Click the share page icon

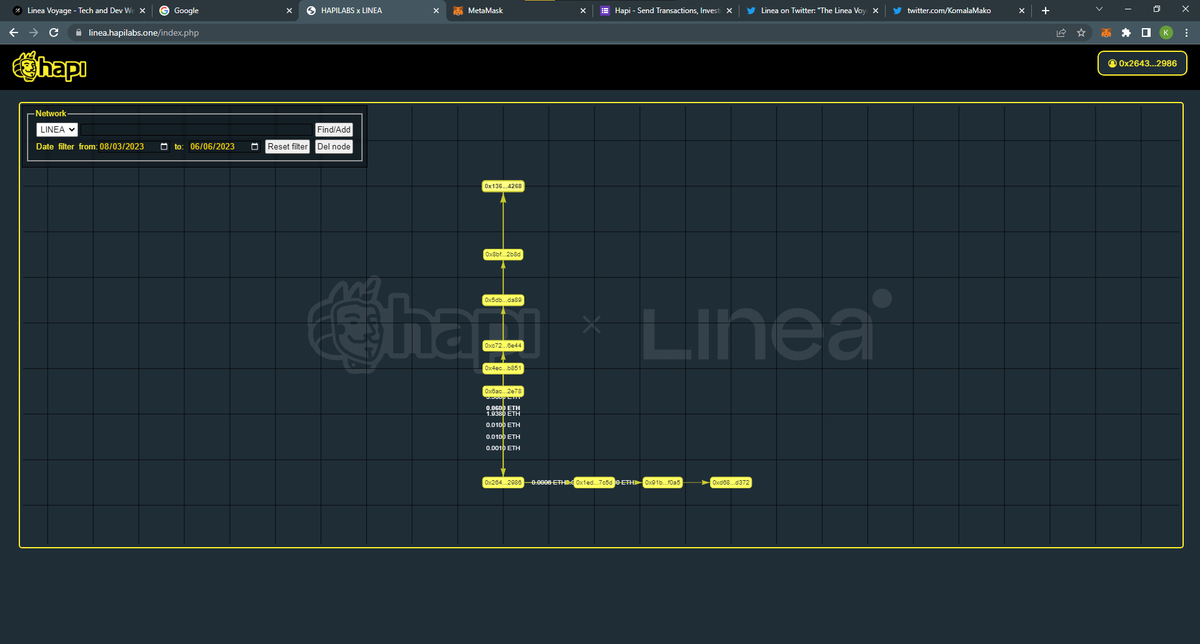(1060, 32)
